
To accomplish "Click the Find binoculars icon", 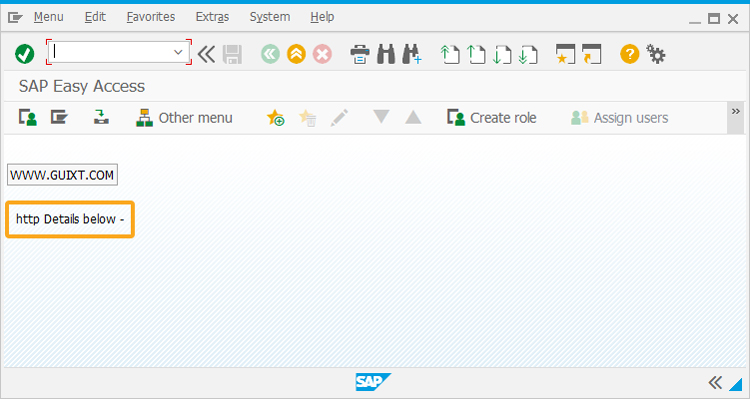I will point(386,54).
